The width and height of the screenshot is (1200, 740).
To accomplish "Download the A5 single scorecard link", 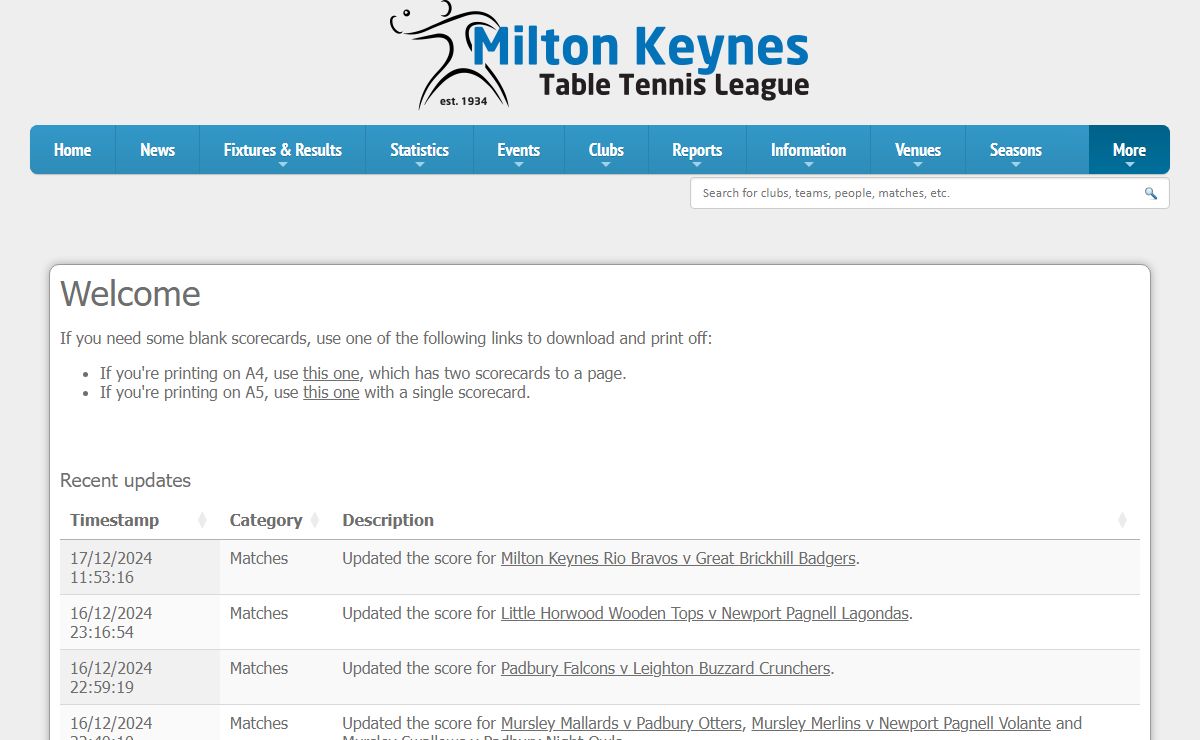I will [331, 392].
